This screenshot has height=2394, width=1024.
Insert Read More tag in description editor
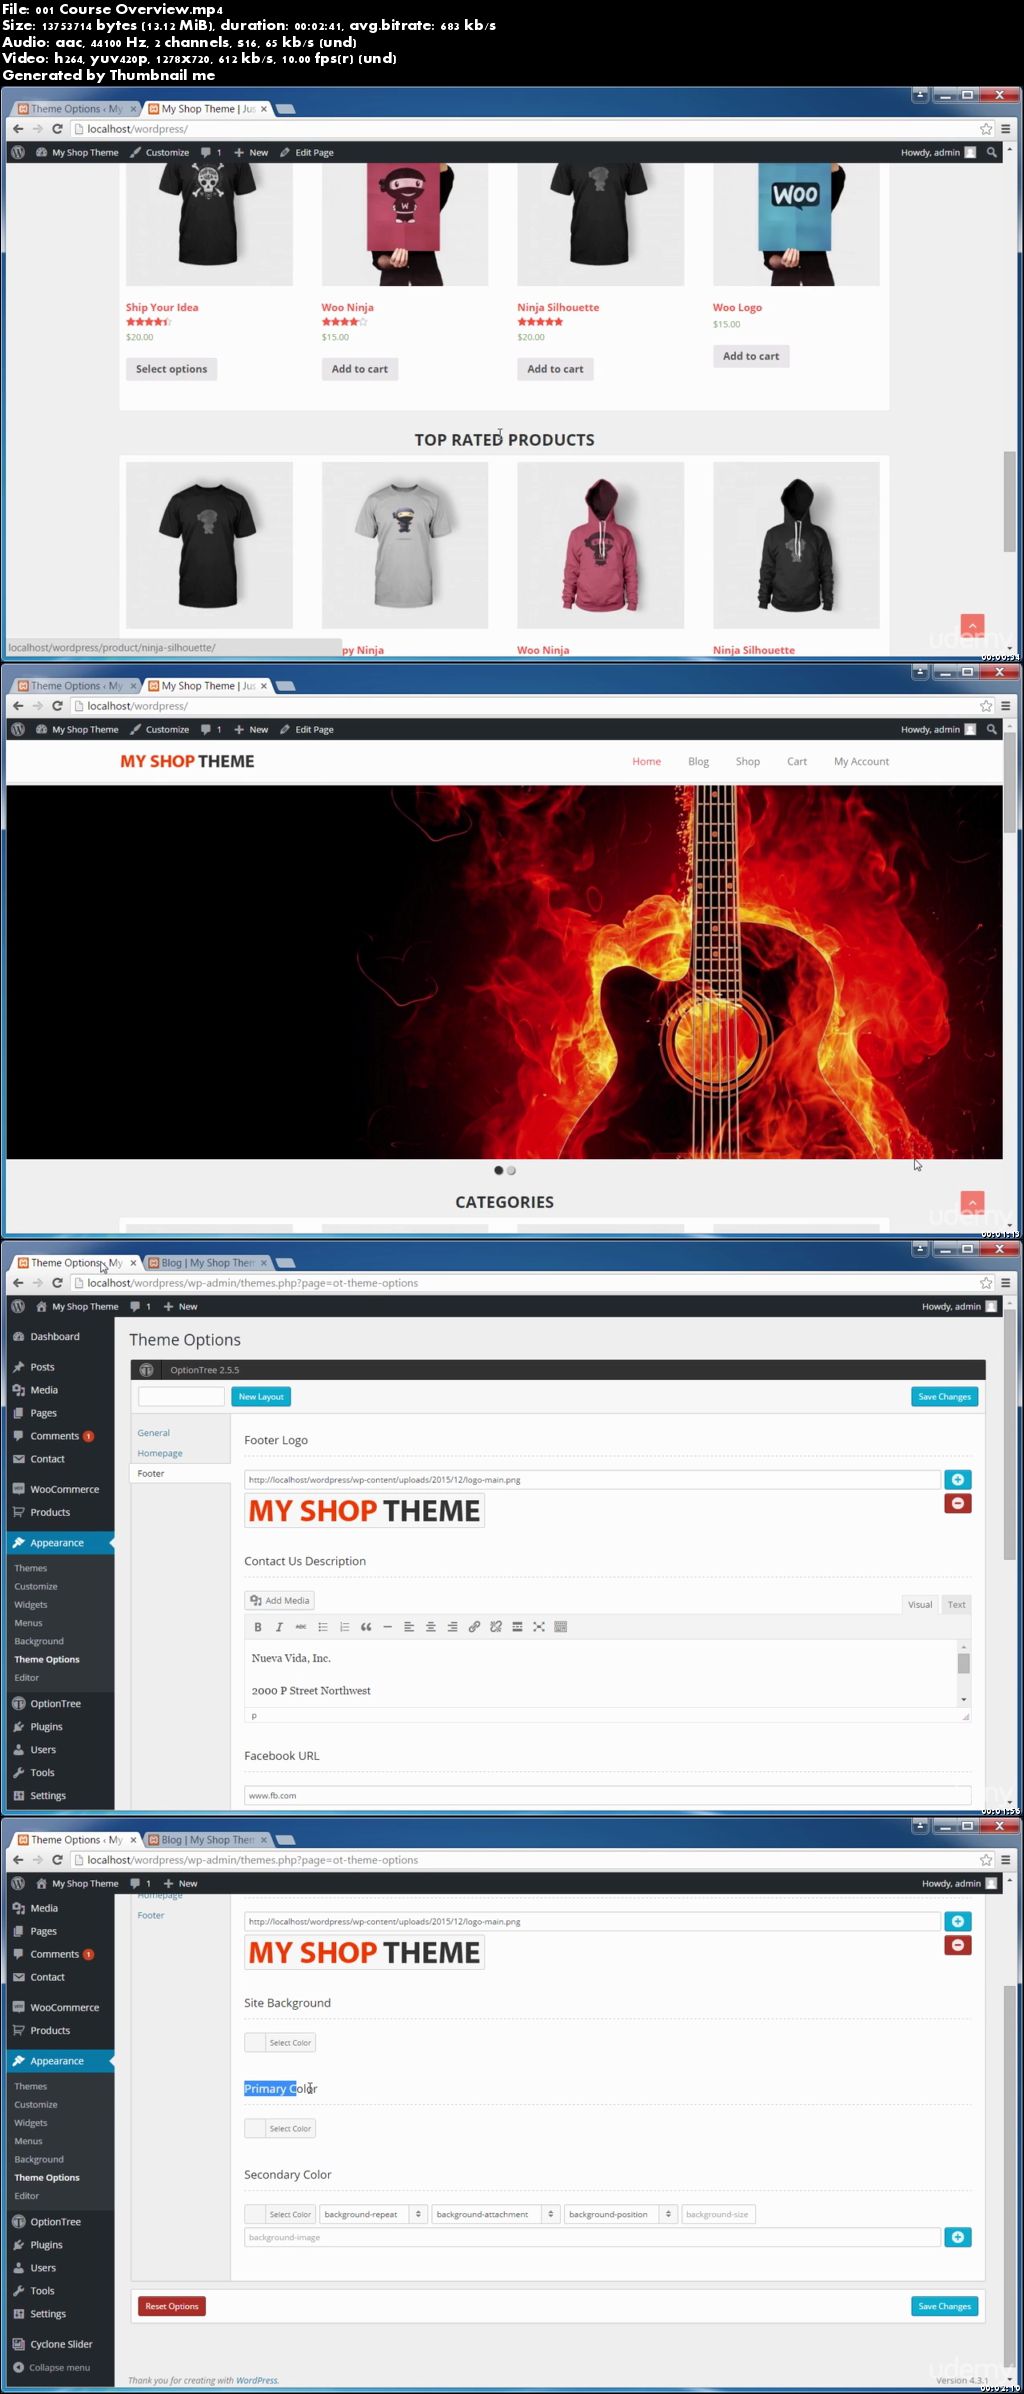tap(517, 1627)
